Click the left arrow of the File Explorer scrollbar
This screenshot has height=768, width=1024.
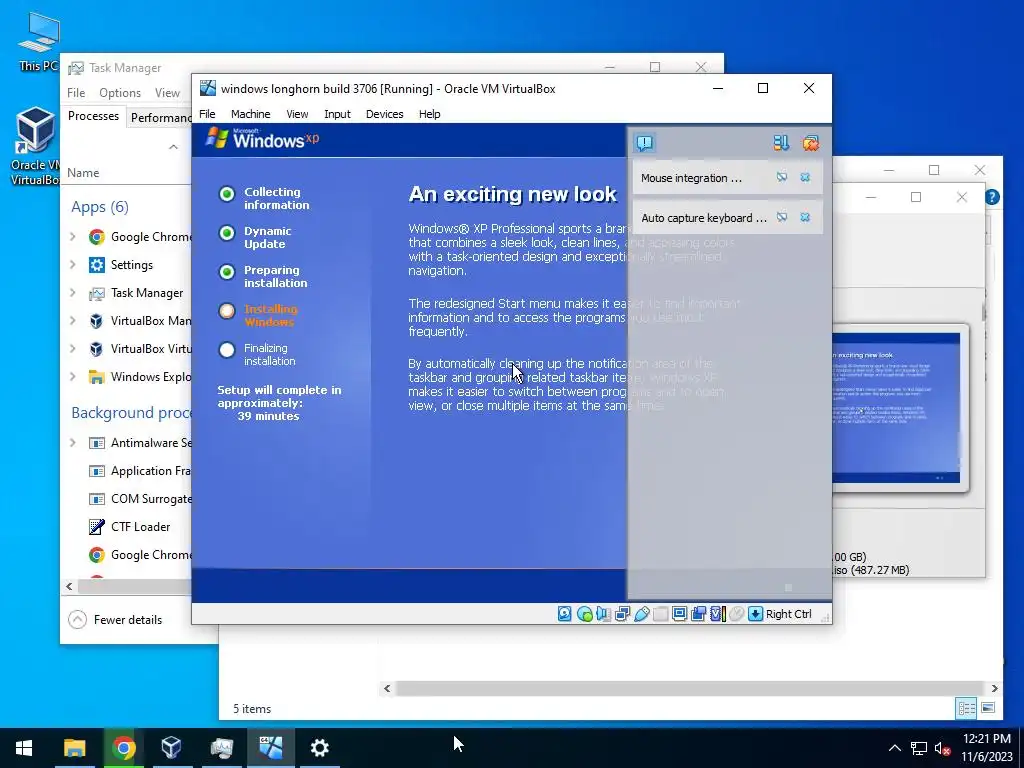pyautogui.click(x=387, y=688)
